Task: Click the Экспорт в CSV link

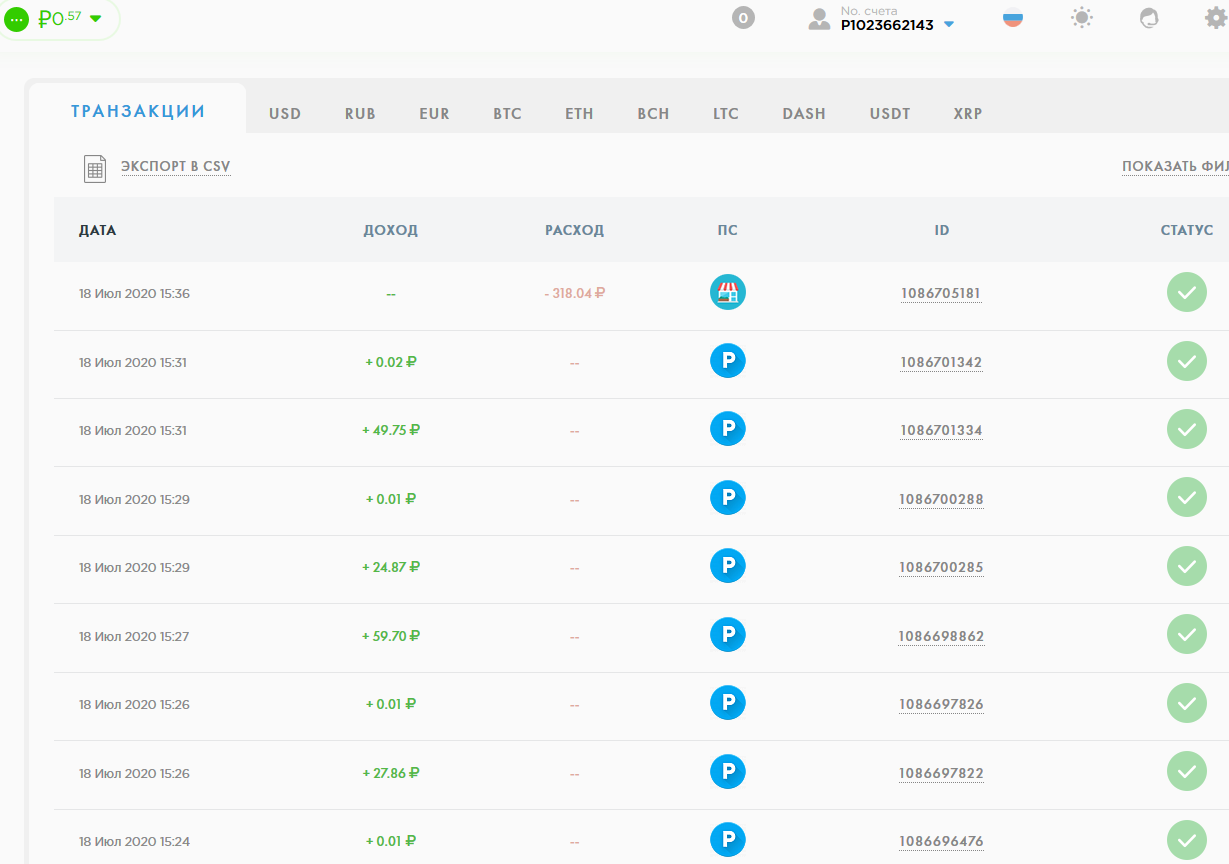Action: point(176,167)
